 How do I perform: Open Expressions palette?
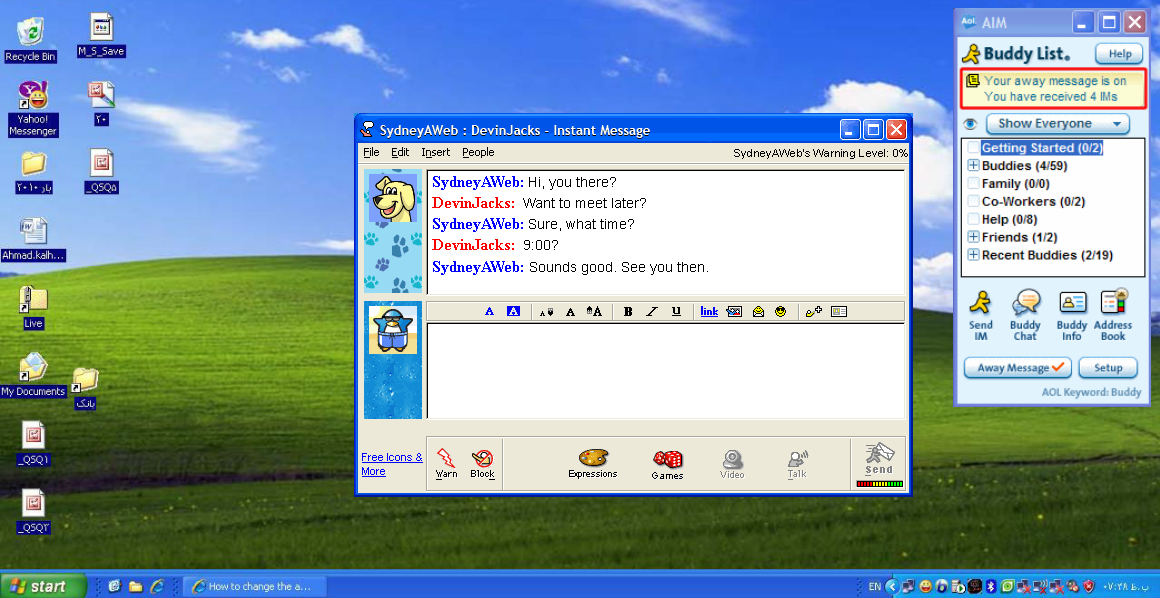(593, 463)
